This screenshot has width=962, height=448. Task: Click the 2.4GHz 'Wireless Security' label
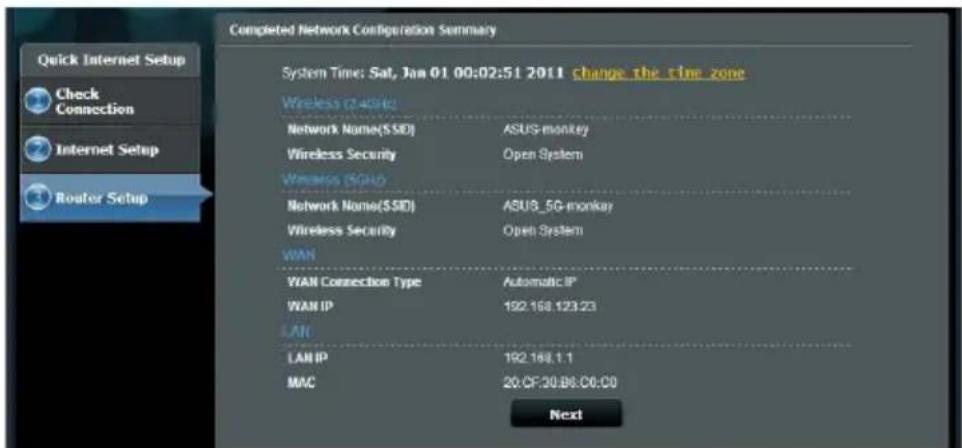tap(342, 155)
